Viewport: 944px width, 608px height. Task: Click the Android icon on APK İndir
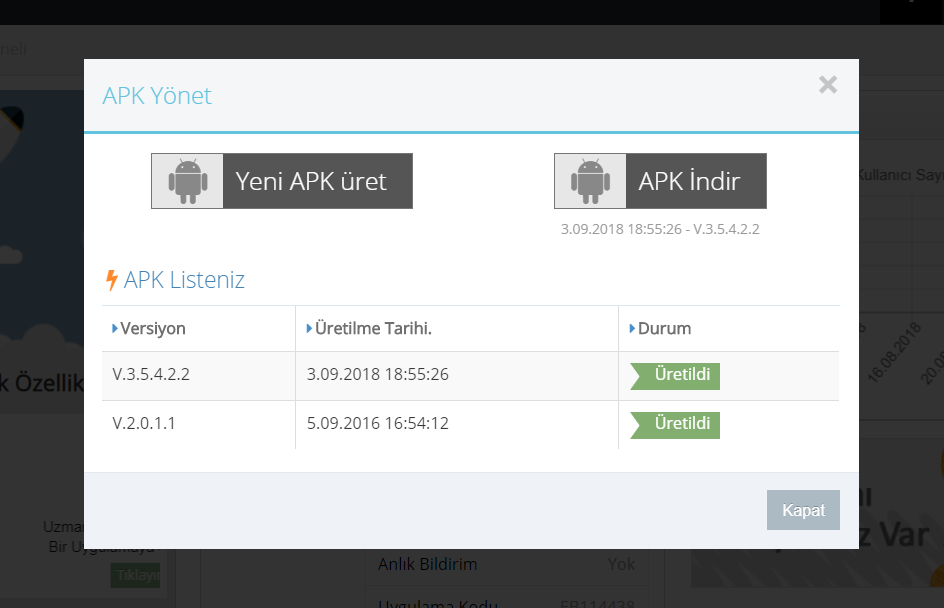tap(591, 181)
